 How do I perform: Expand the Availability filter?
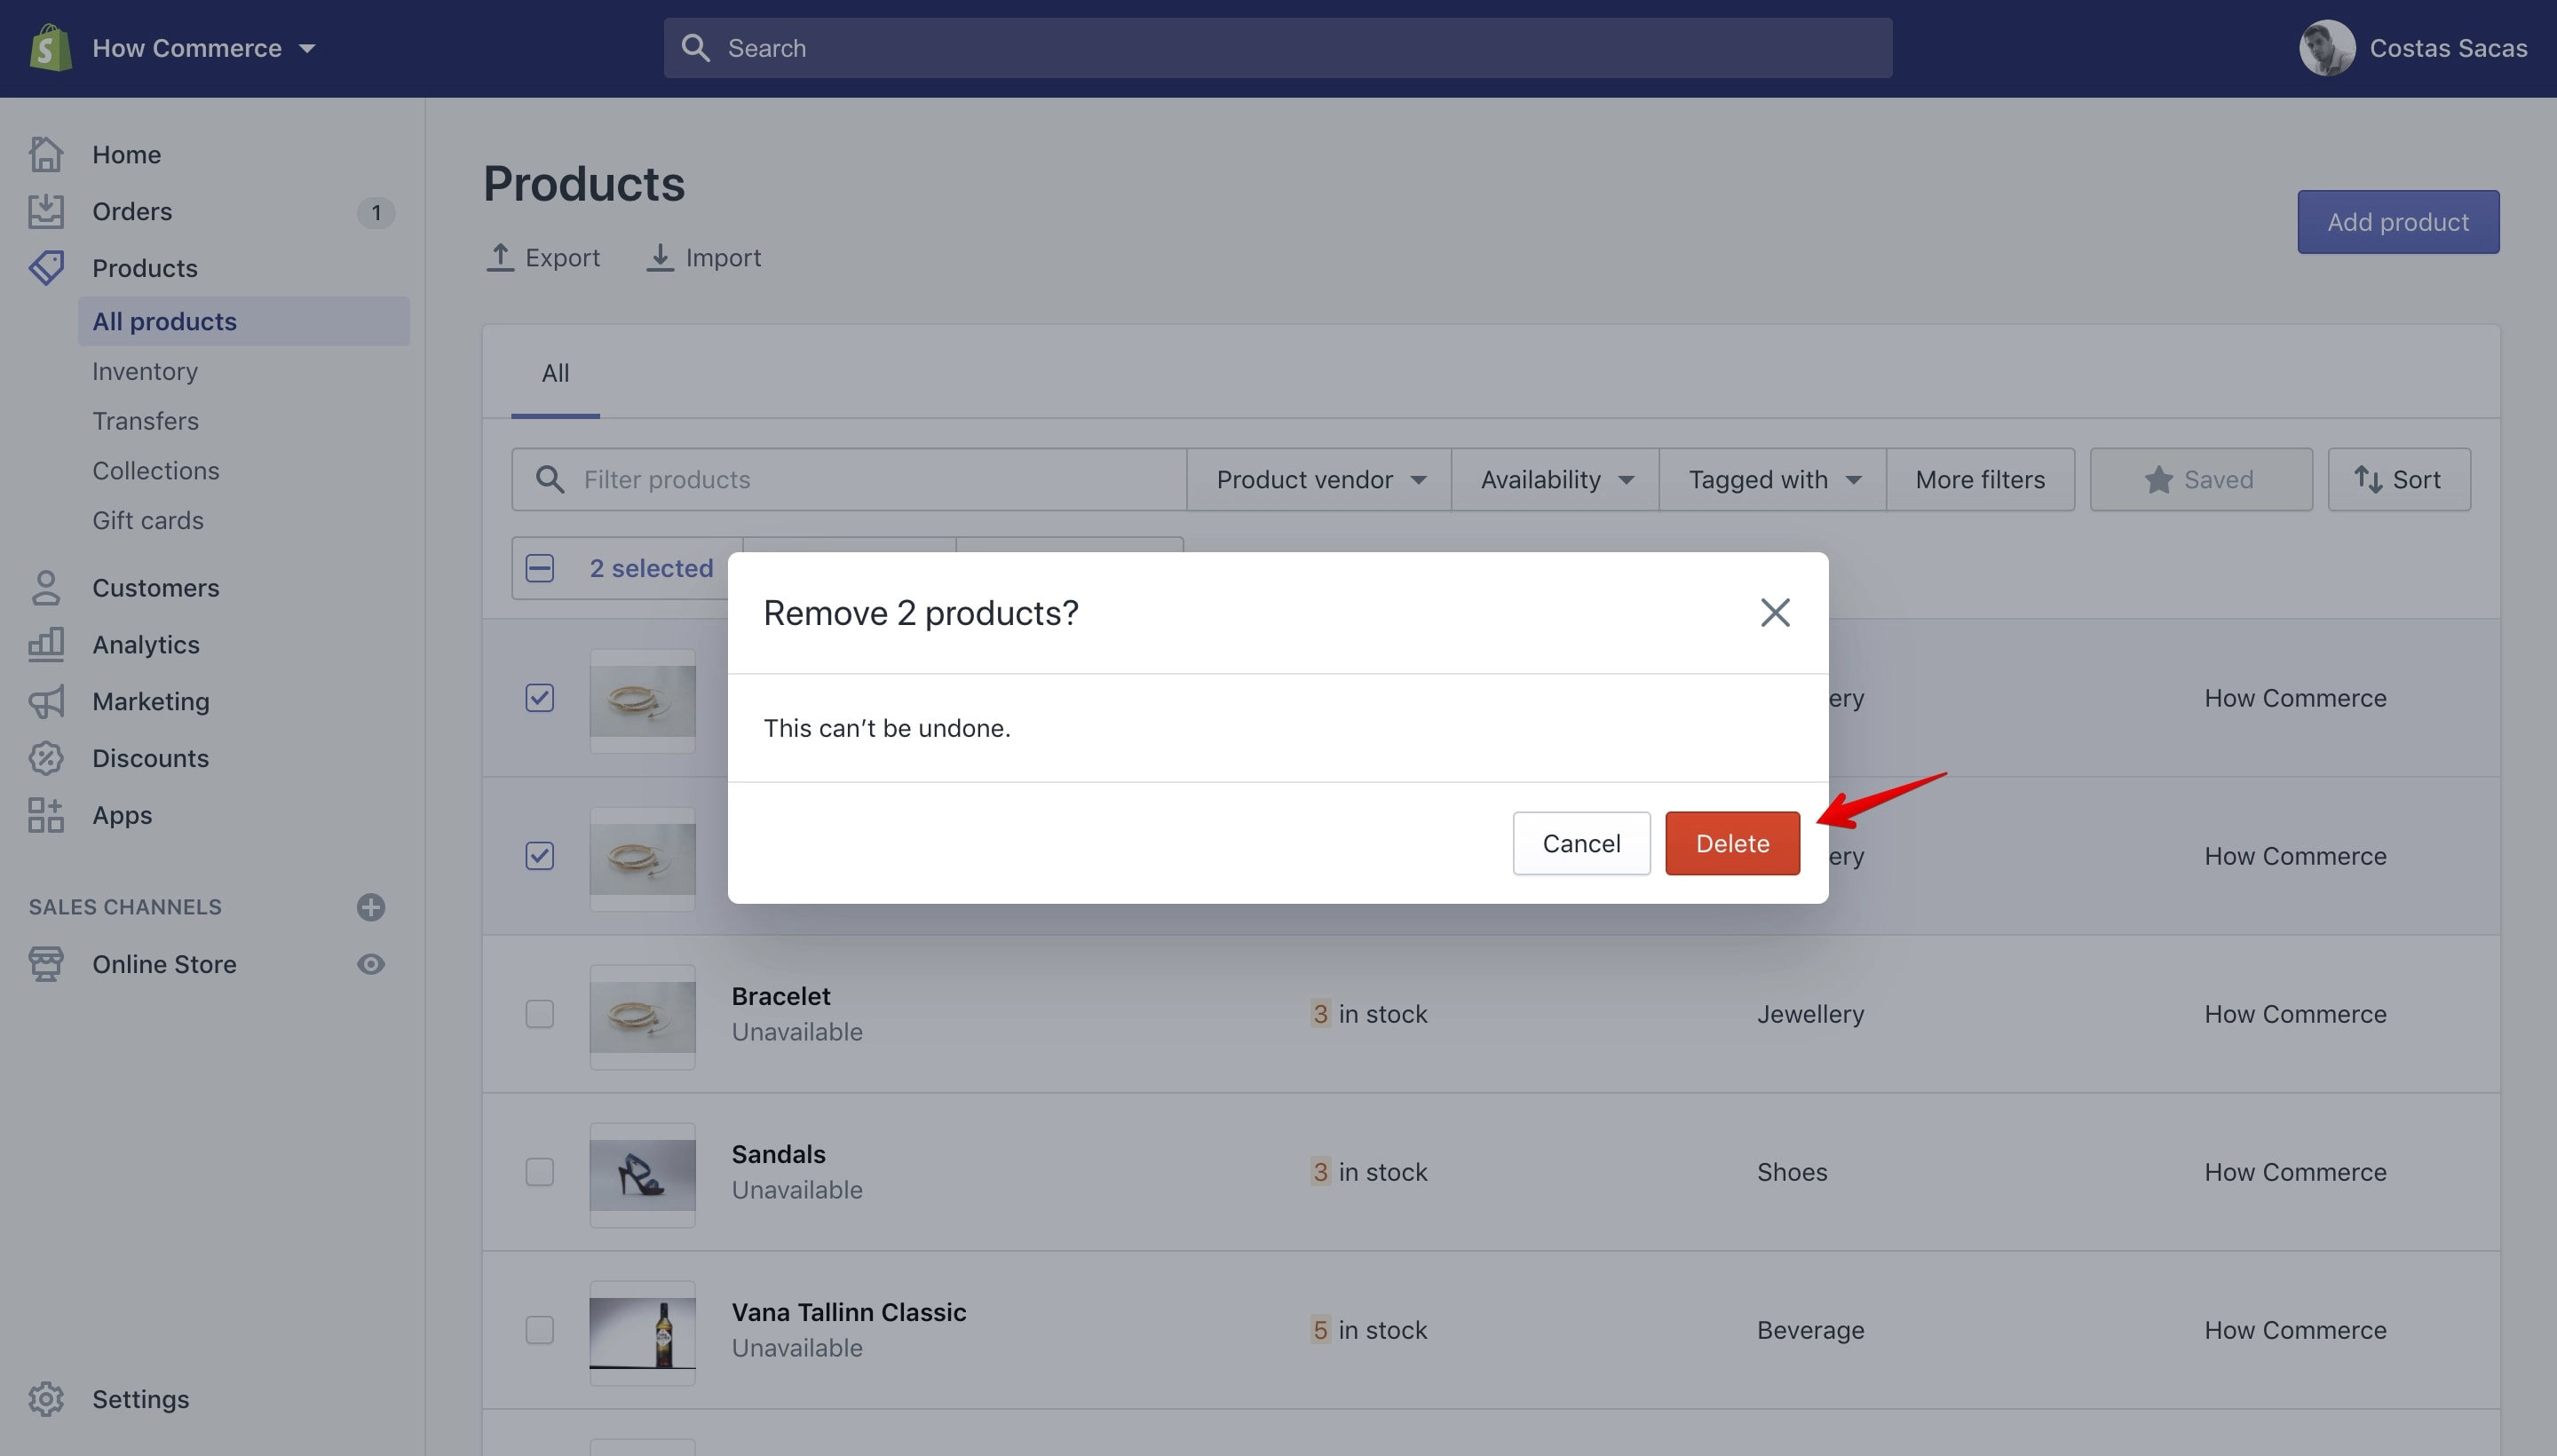pyautogui.click(x=1555, y=479)
